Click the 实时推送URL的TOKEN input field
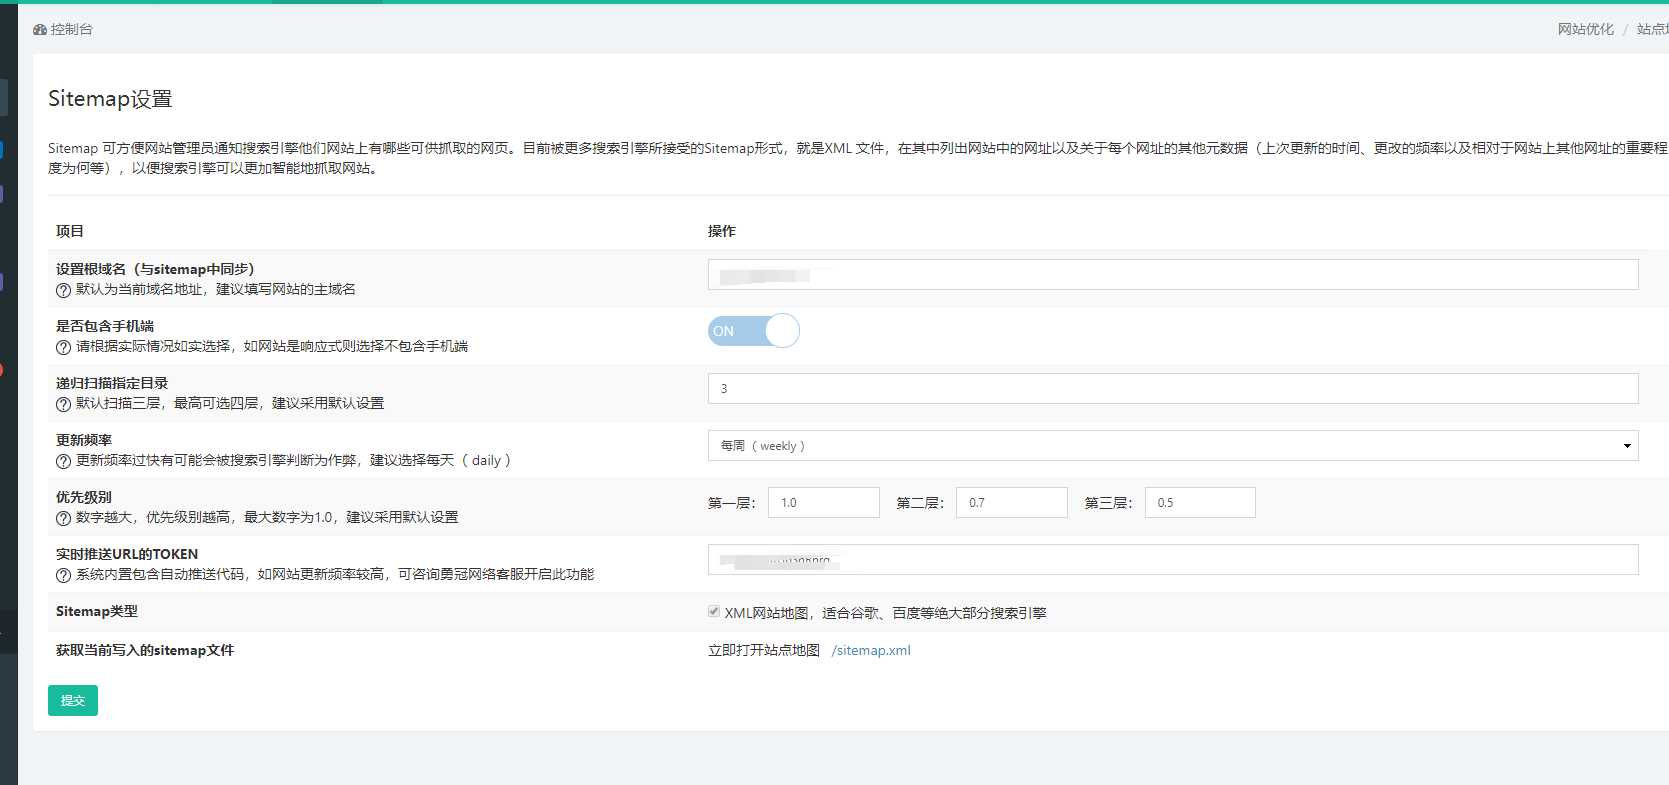1669x785 pixels. (x=1173, y=559)
